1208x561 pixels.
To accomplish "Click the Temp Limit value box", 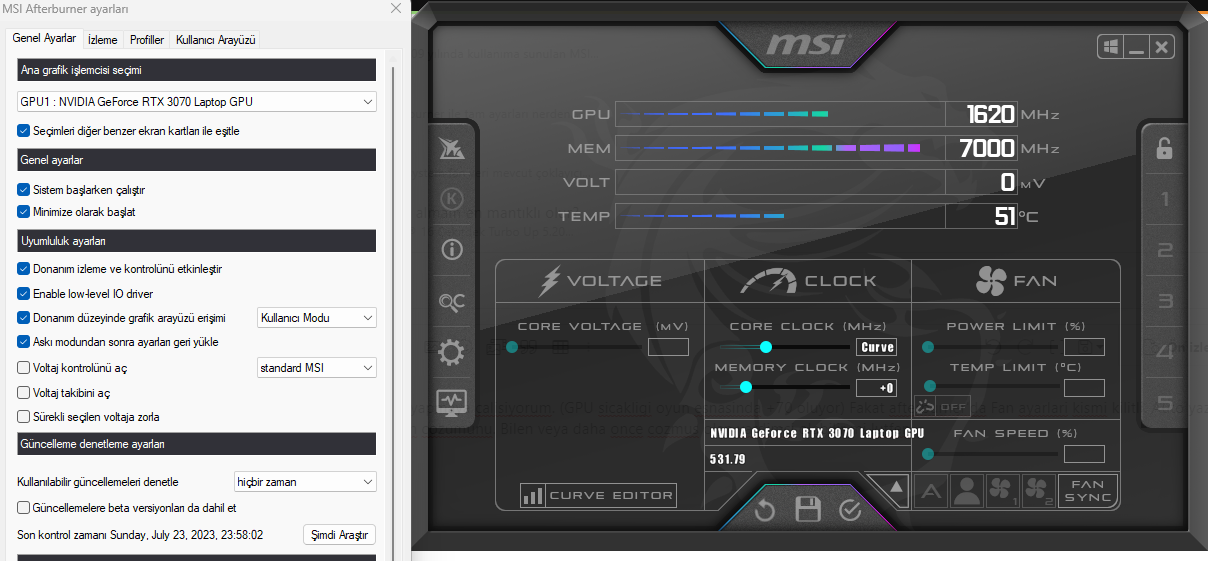I will (1084, 388).
